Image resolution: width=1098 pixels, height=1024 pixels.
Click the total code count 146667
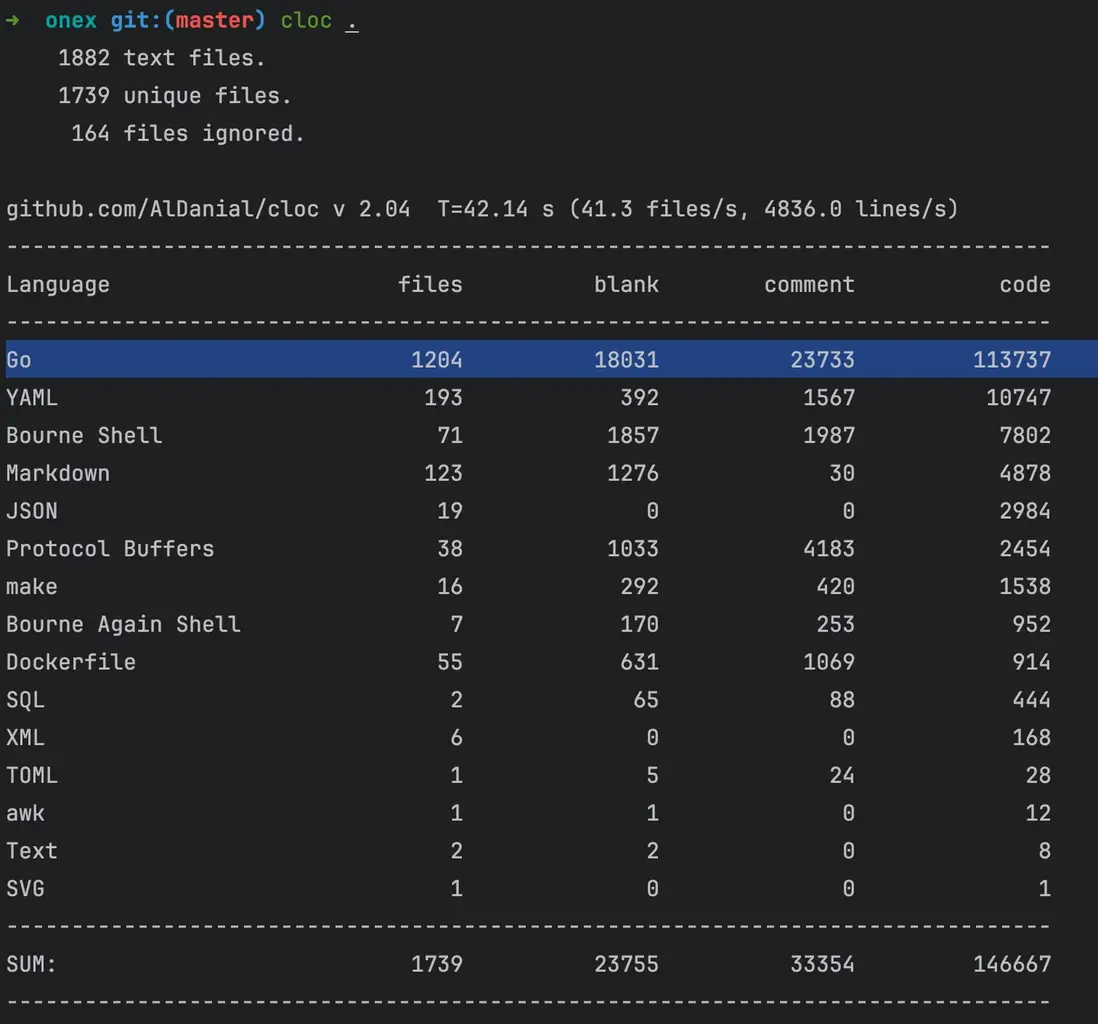point(1012,964)
